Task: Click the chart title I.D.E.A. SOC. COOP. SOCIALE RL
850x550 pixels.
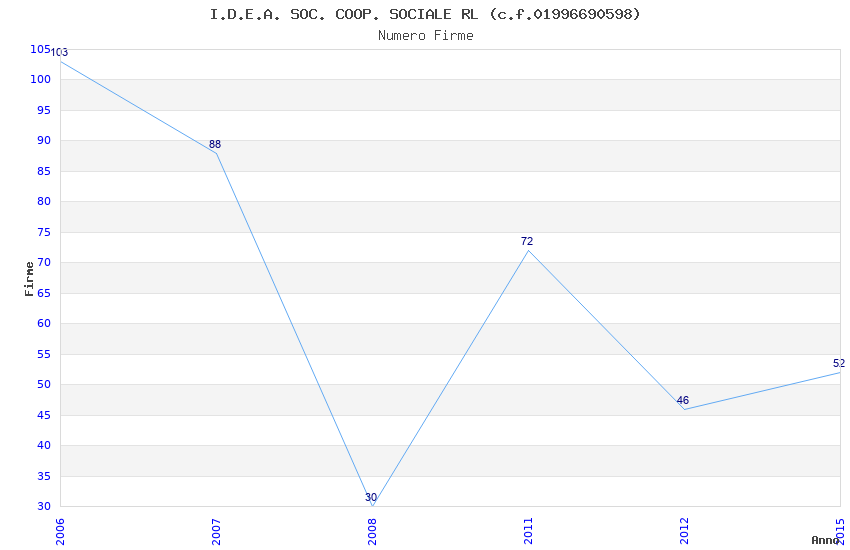Action: pyautogui.click(x=426, y=14)
